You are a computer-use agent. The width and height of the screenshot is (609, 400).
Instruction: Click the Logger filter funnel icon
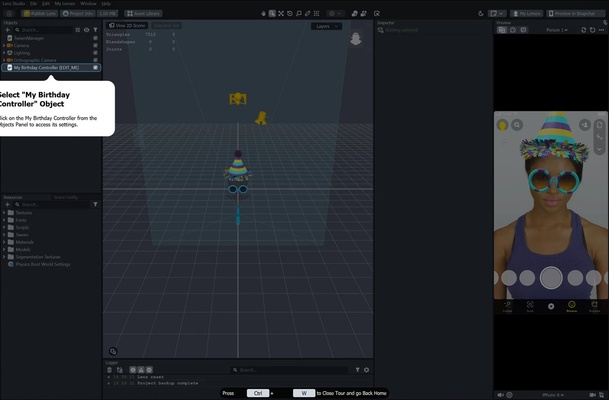click(x=357, y=370)
